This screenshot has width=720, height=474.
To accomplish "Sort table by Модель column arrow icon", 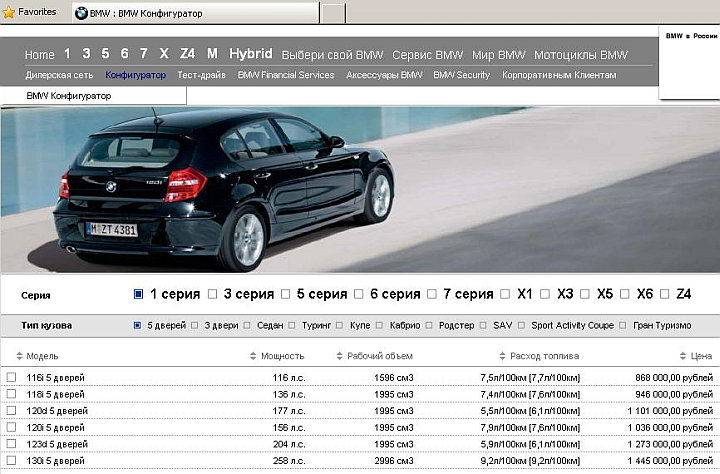I will 20,356.
